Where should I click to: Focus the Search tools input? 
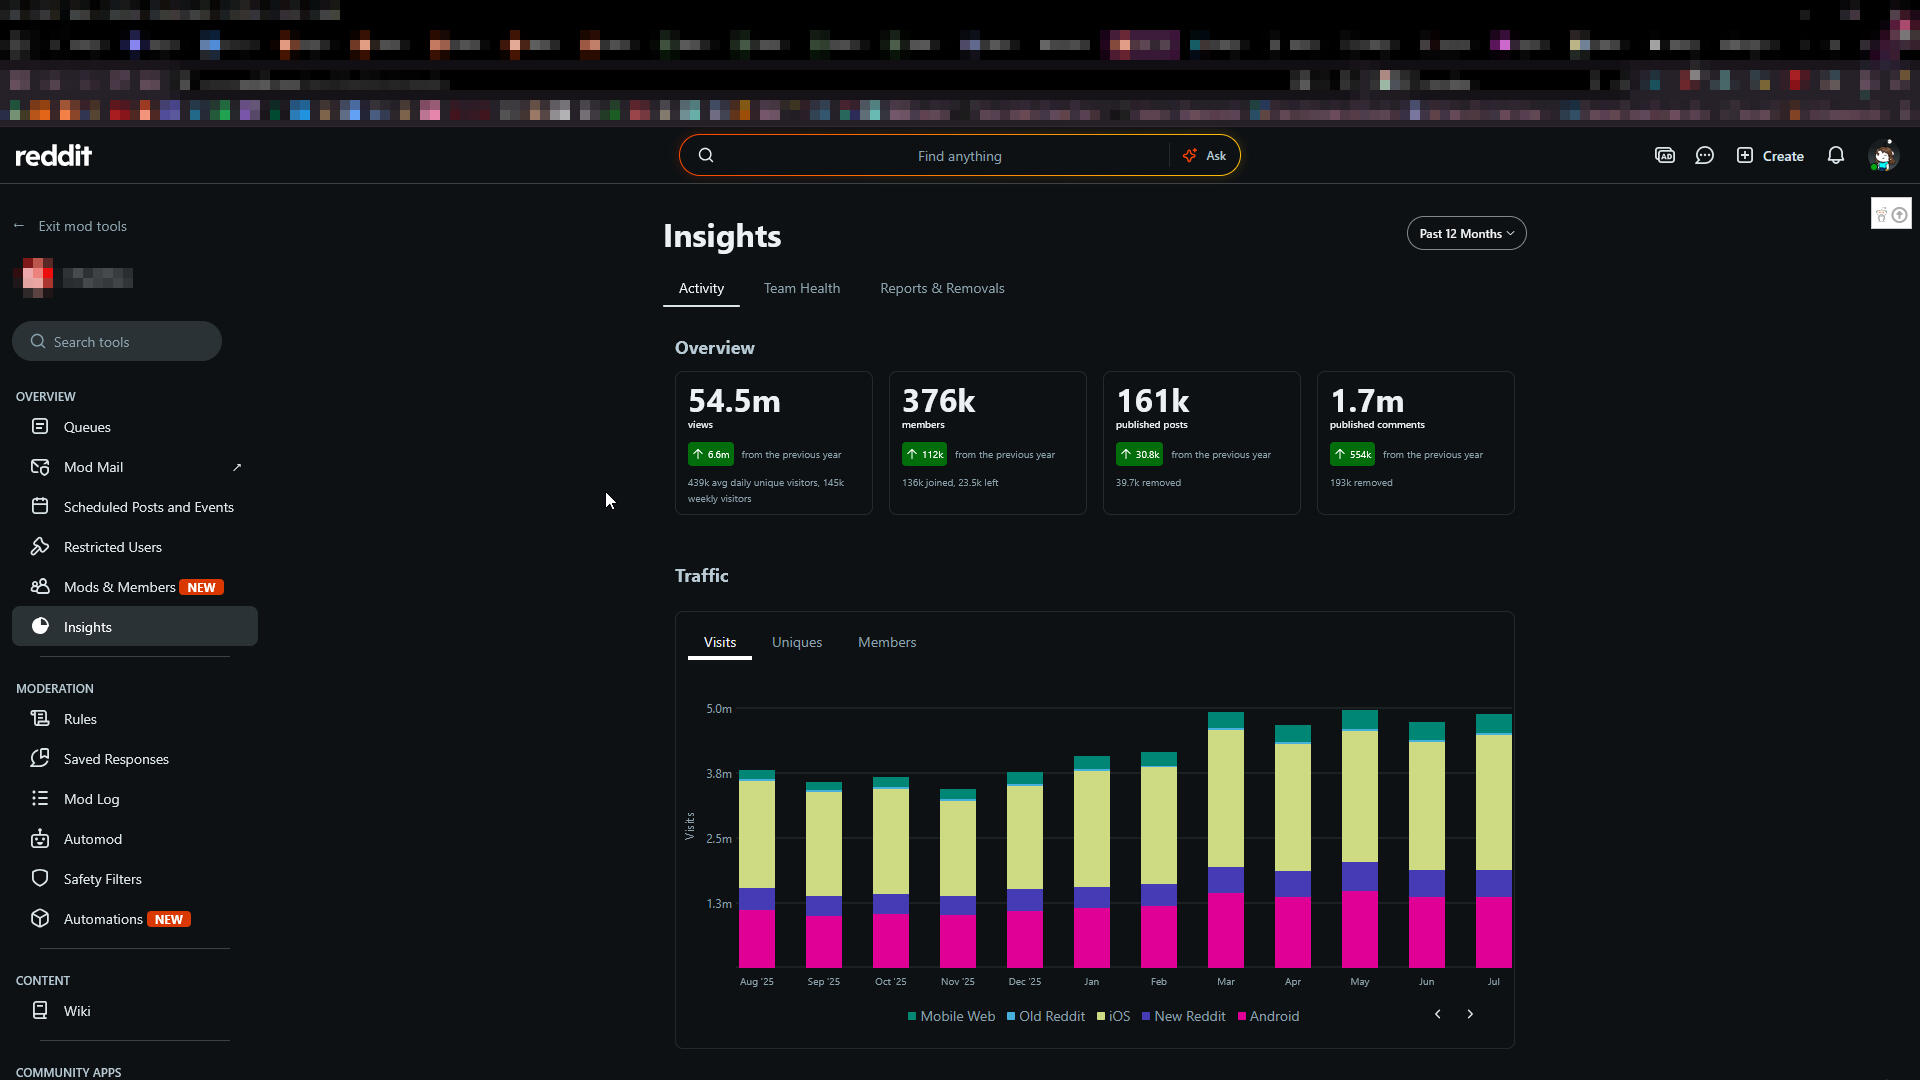click(117, 342)
